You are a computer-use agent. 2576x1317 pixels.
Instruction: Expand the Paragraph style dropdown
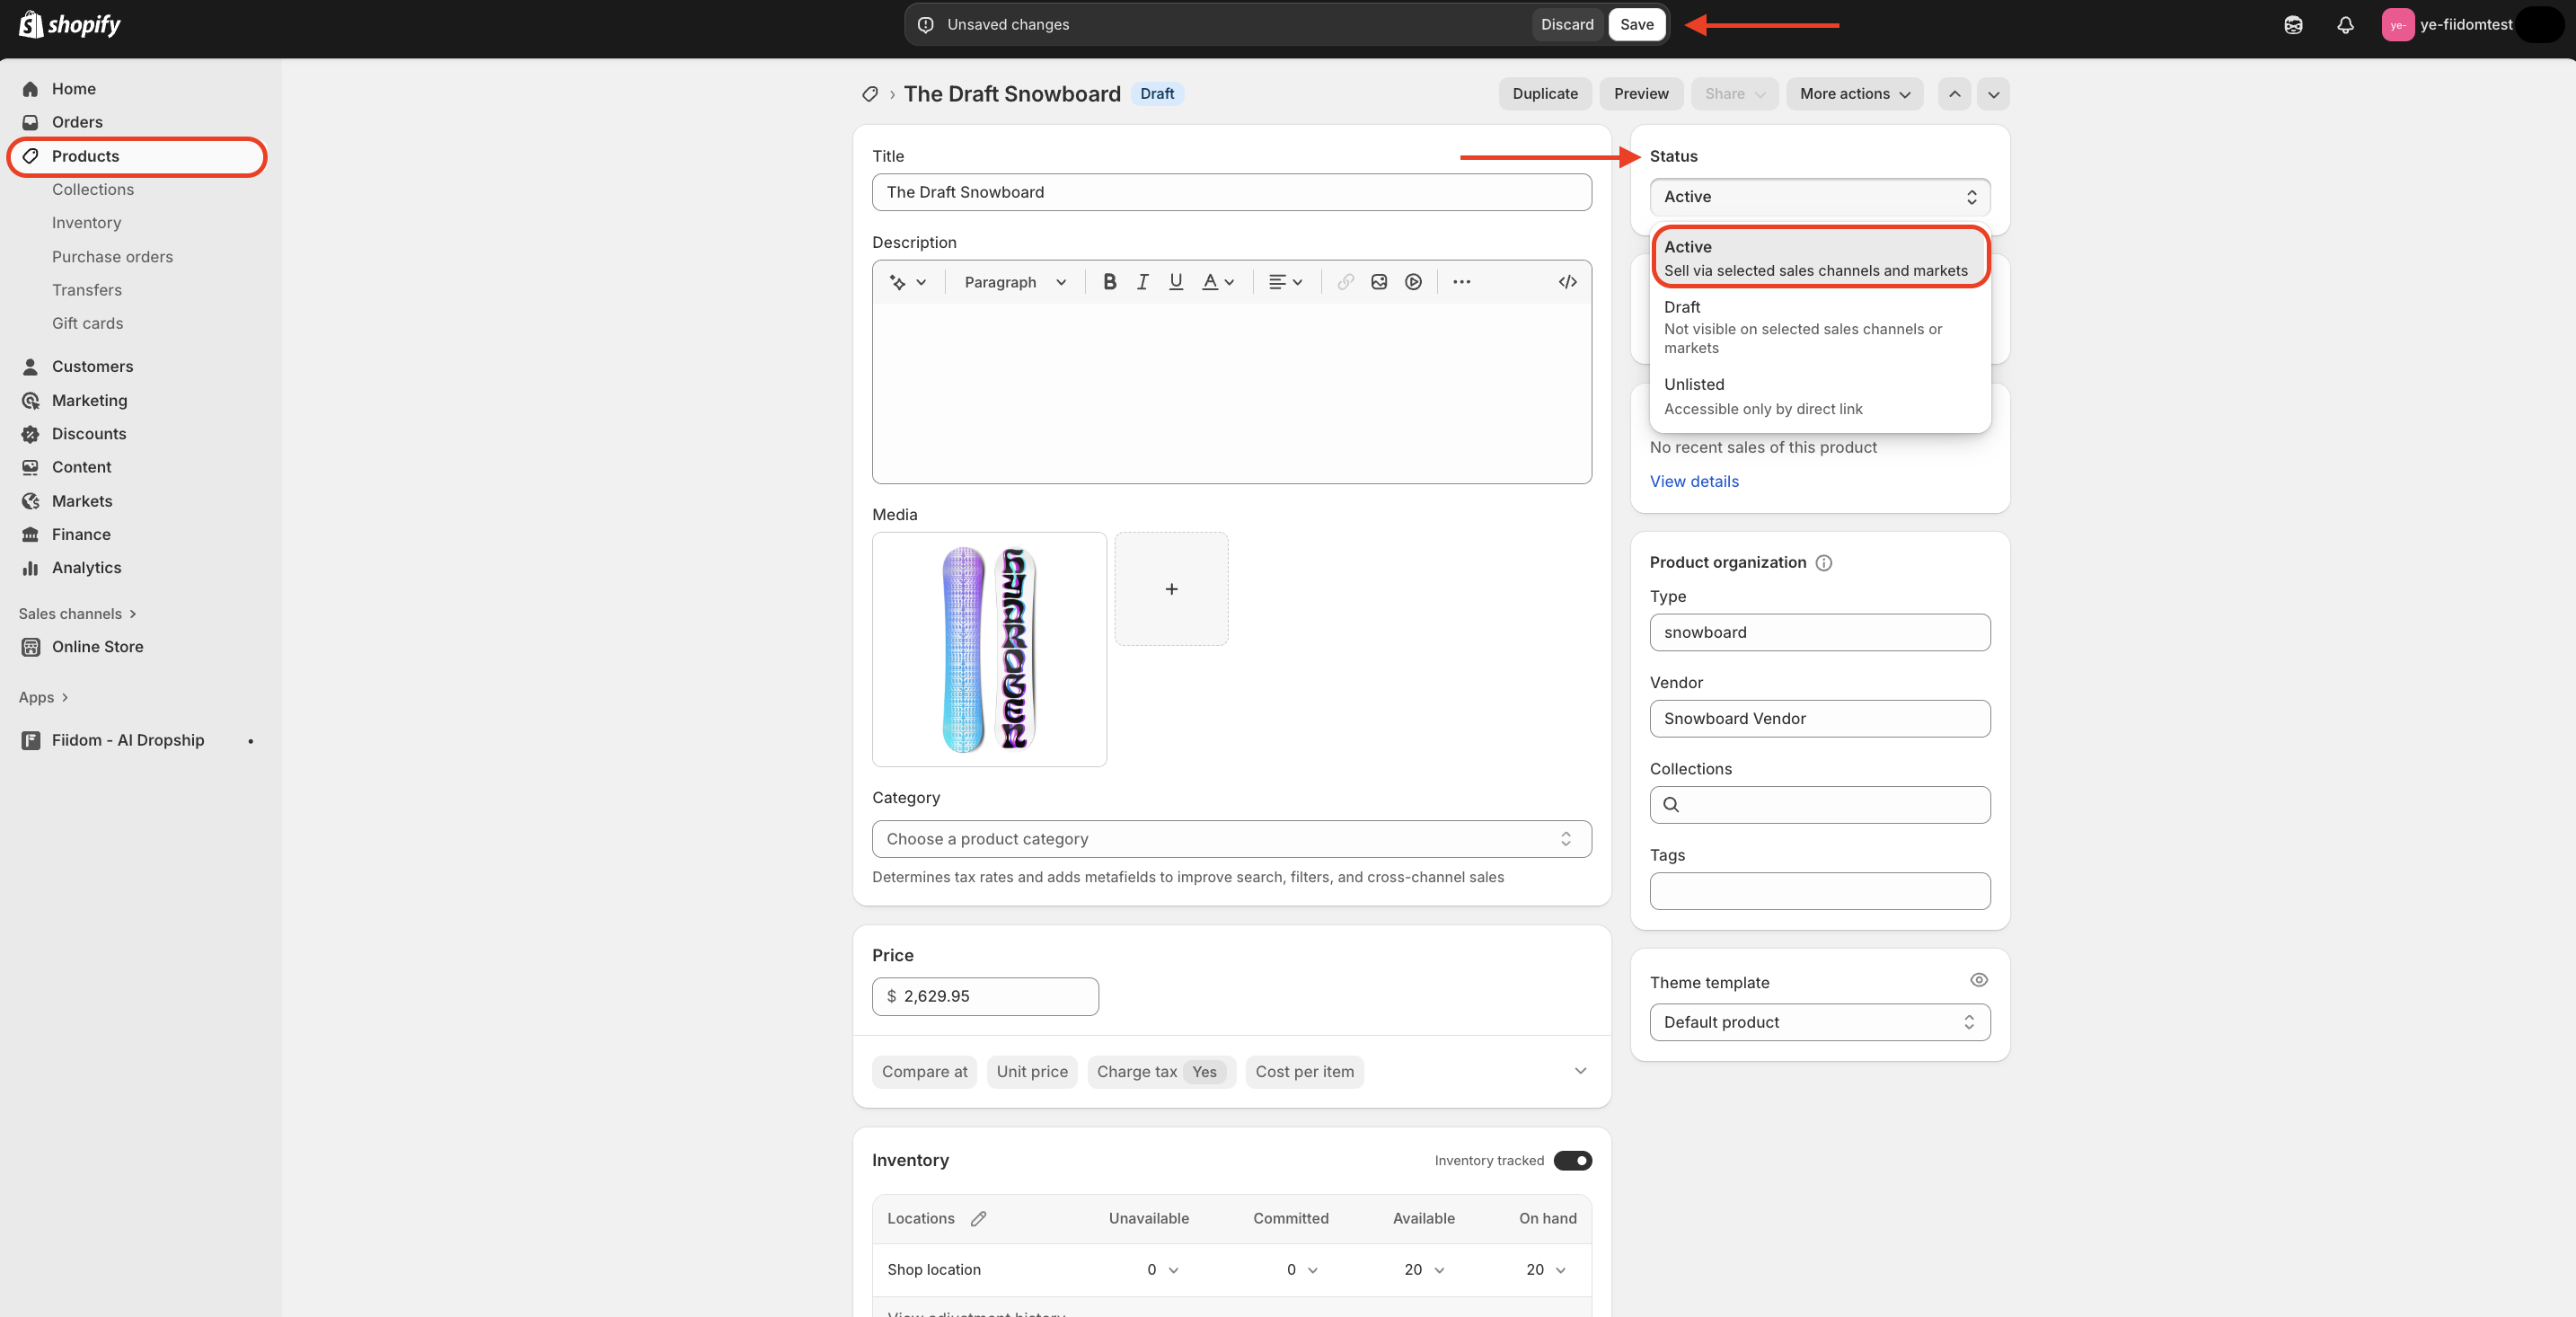[1015, 282]
